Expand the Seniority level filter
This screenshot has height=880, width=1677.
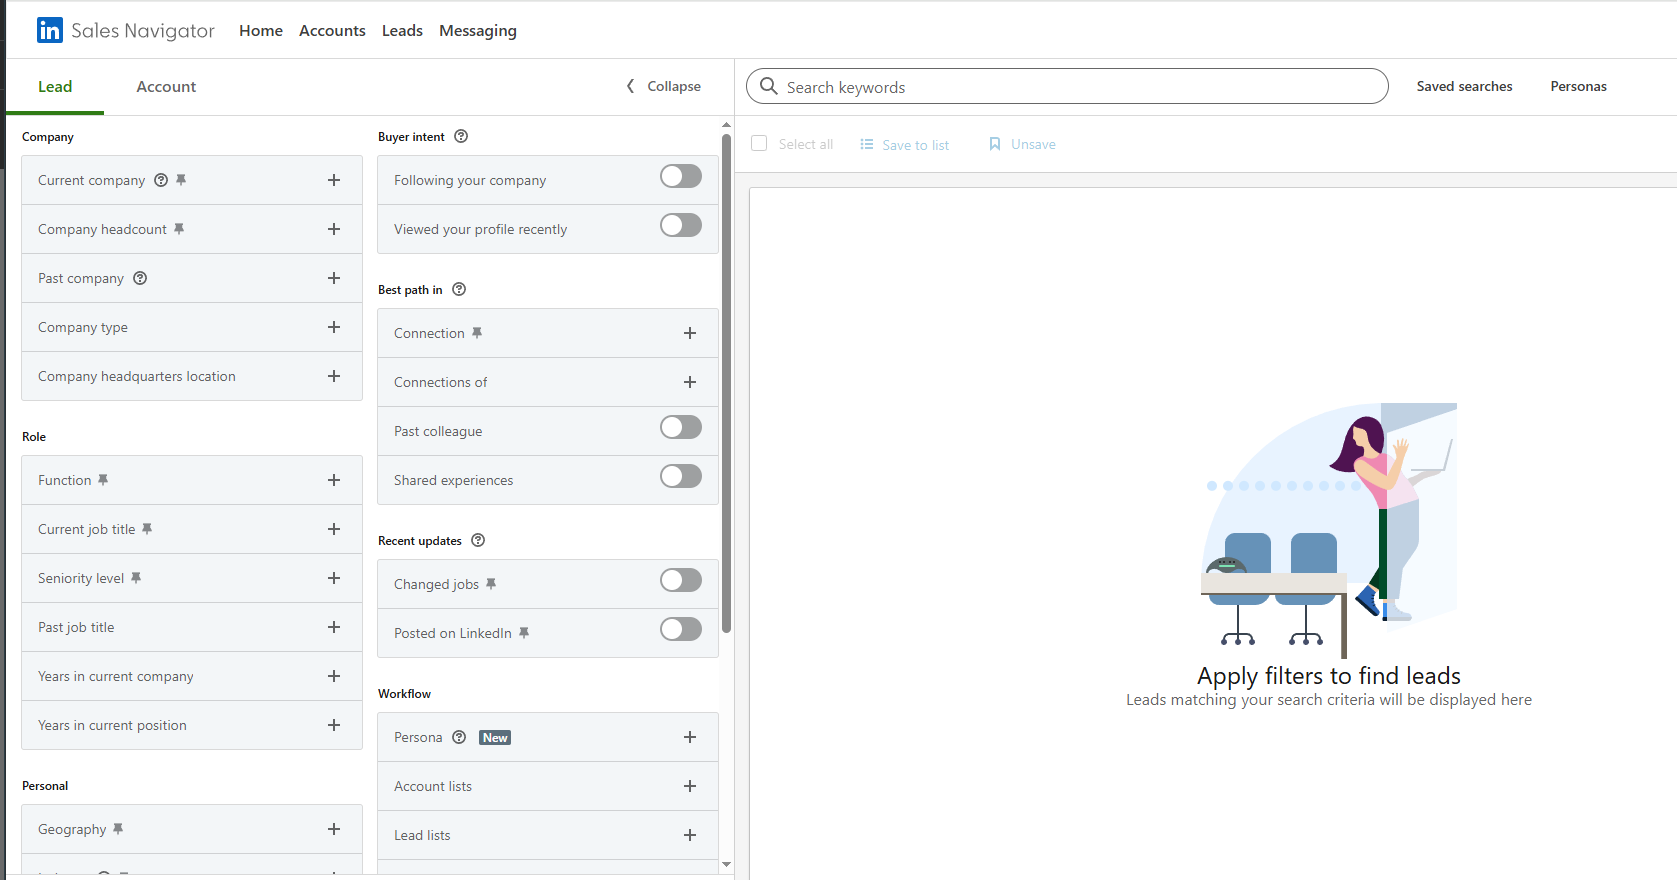(x=334, y=578)
